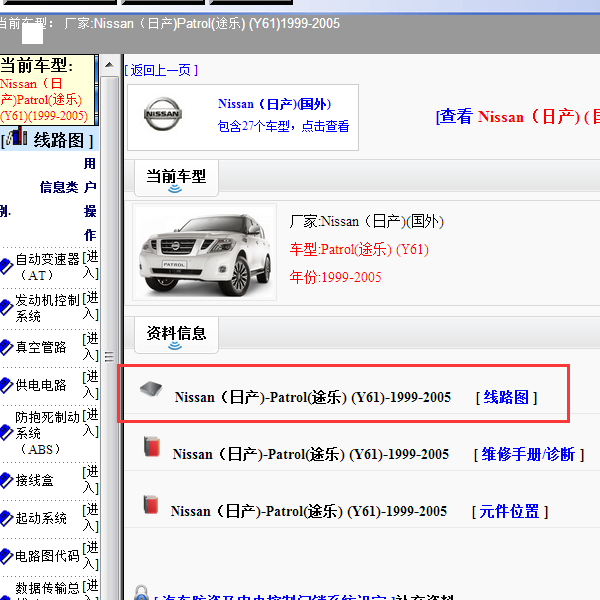Click the top bar 厂家:Nissan Patrol title text
This screenshot has width=600, height=600.
tap(202, 24)
